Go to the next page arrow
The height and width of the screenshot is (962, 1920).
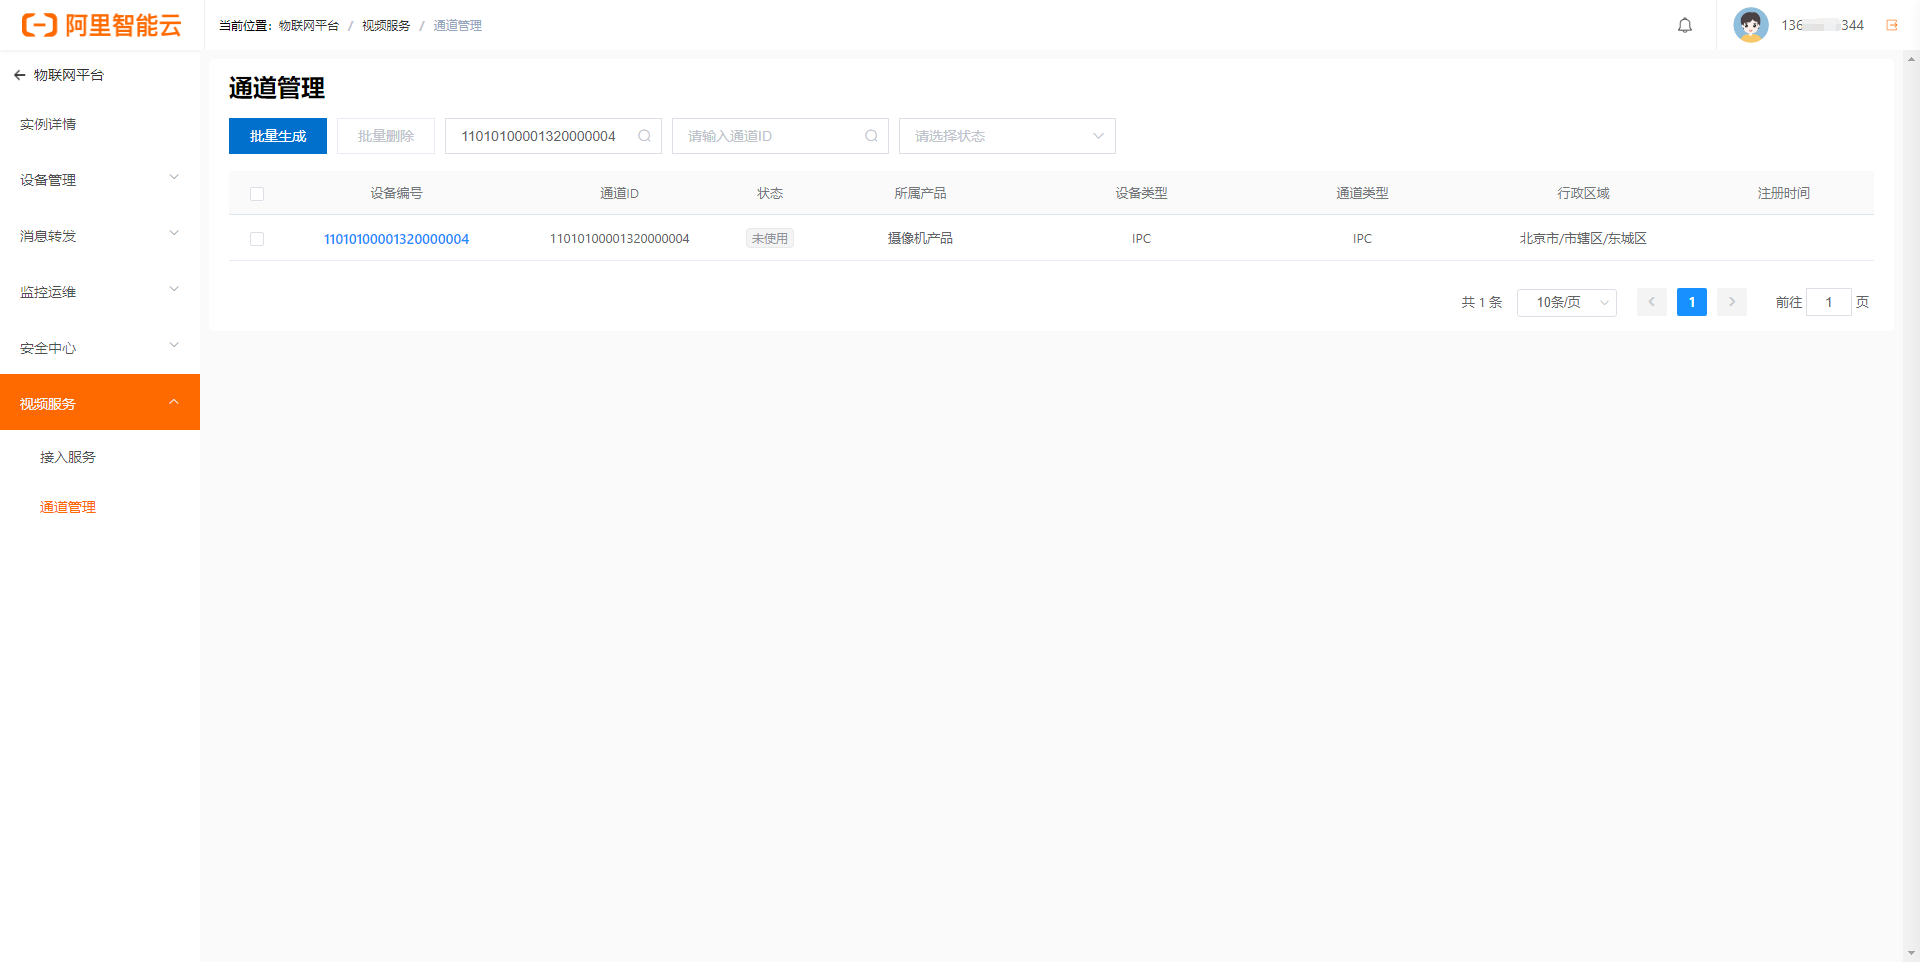coord(1731,302)
